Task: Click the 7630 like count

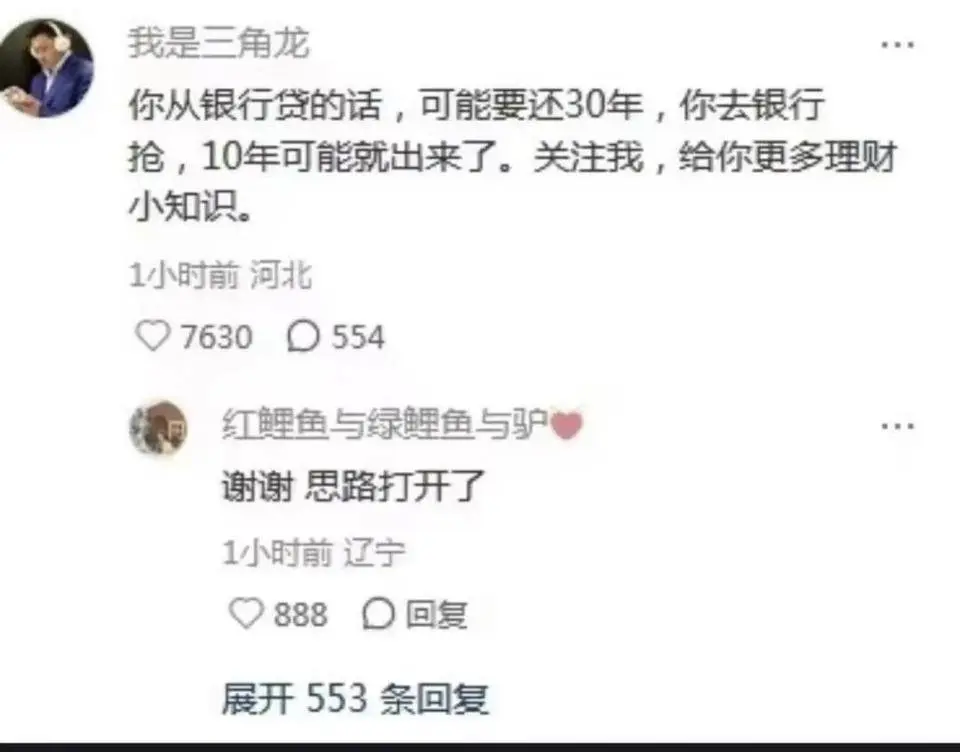Action: click(217, 337)
